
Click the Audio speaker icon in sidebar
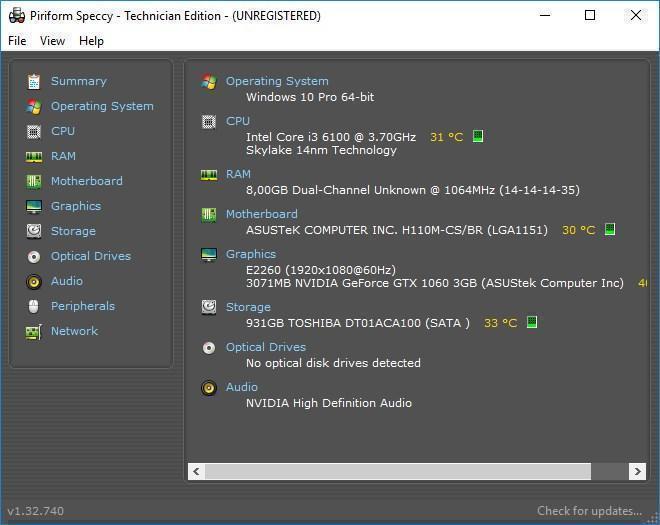point(34,282)
